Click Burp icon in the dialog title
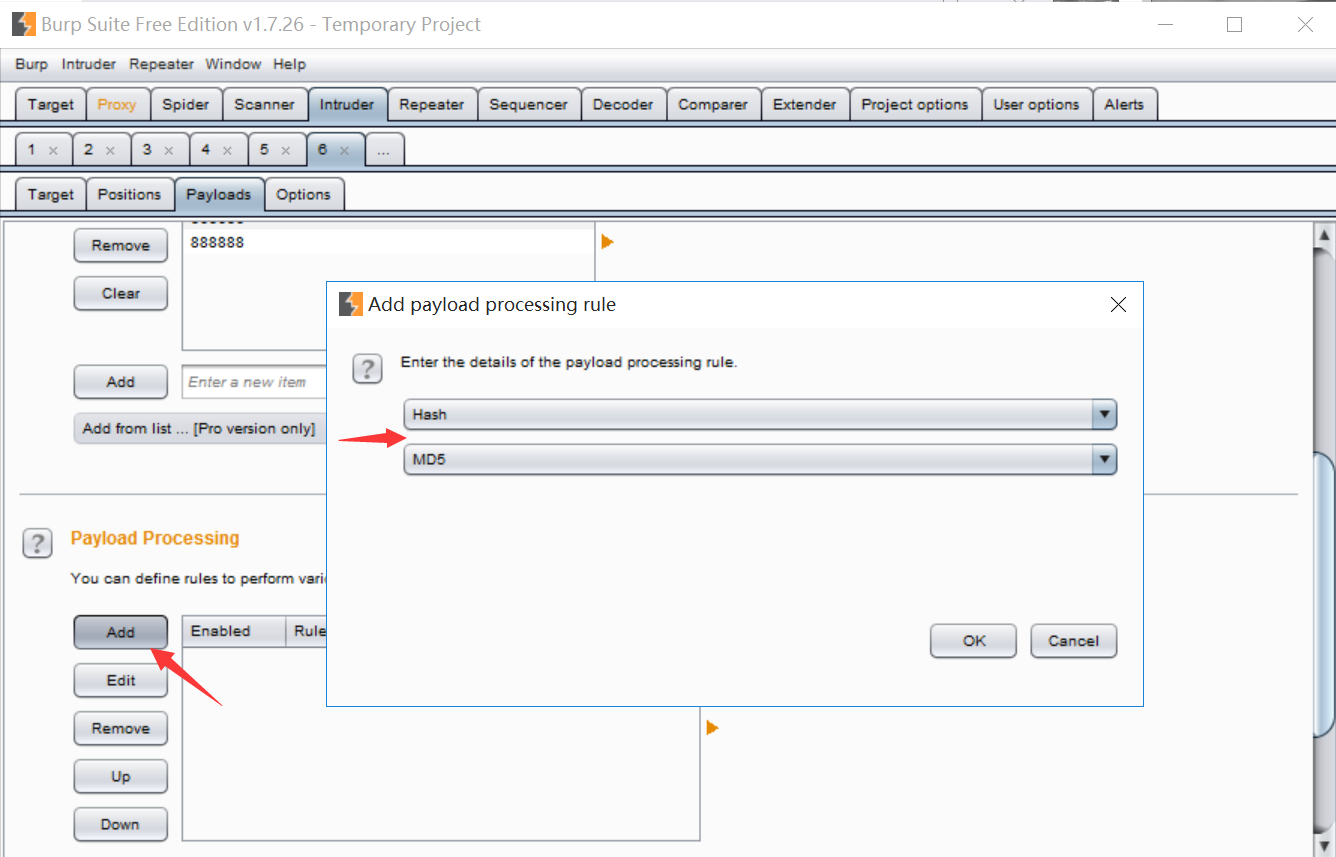The image size is (1336, 857). (351, 304)
